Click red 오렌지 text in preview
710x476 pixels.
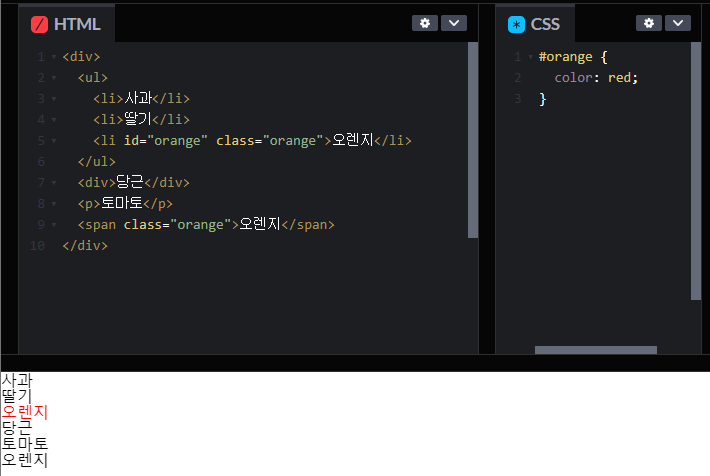click(24, 412)
